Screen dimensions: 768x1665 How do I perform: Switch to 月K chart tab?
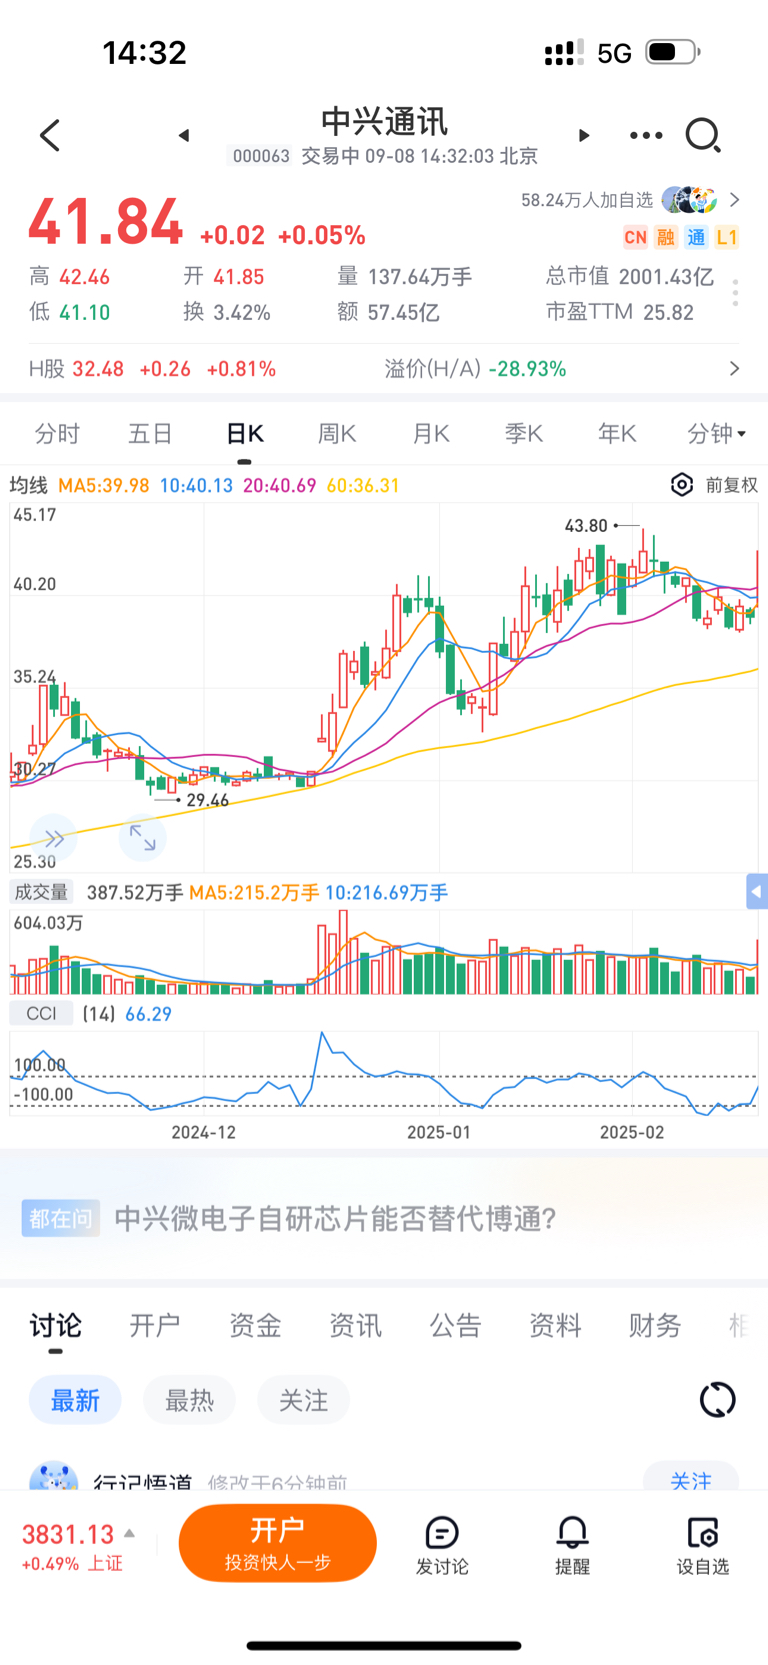point(430,433)
